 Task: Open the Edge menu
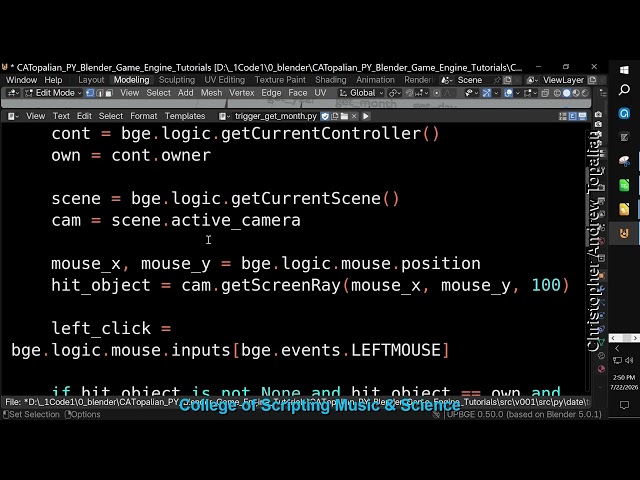[x=271, y=93]
